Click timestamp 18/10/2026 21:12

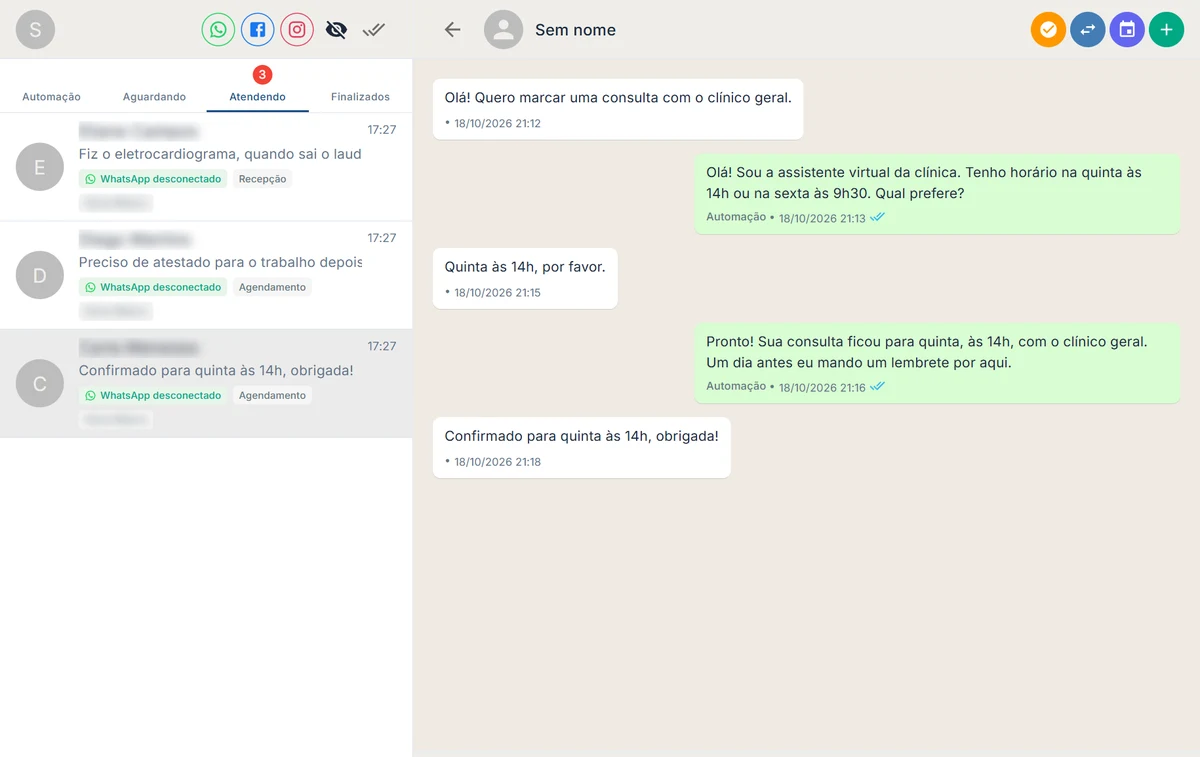click(x=497, y=124)
